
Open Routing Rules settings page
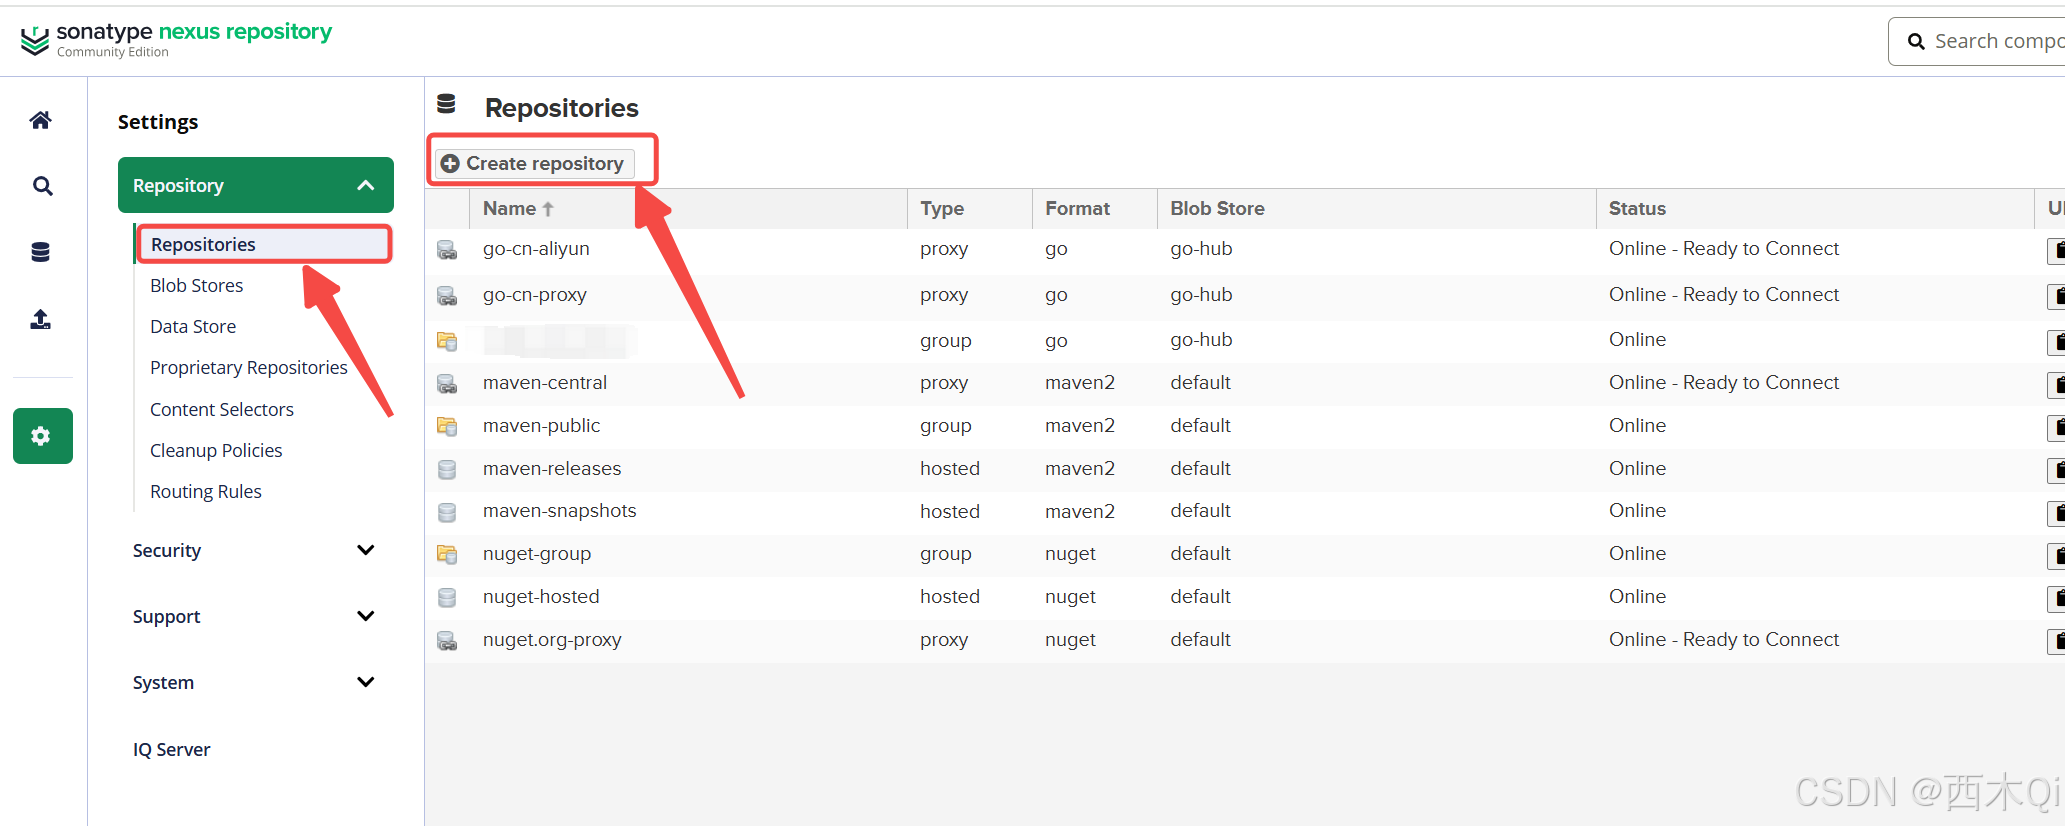(206, 492)
